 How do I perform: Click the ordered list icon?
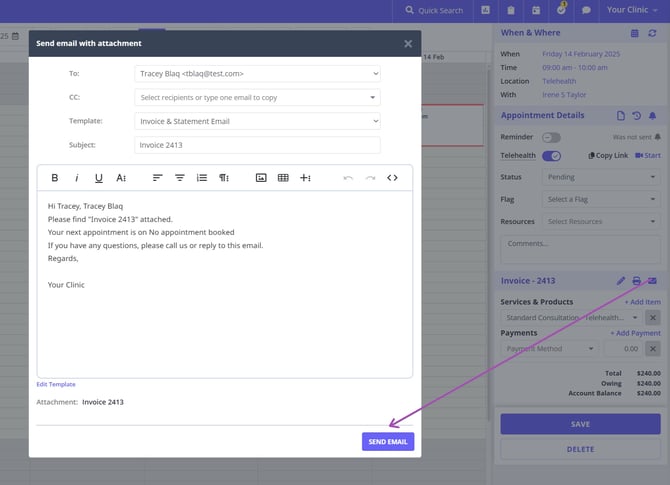[x=202, y=178]
